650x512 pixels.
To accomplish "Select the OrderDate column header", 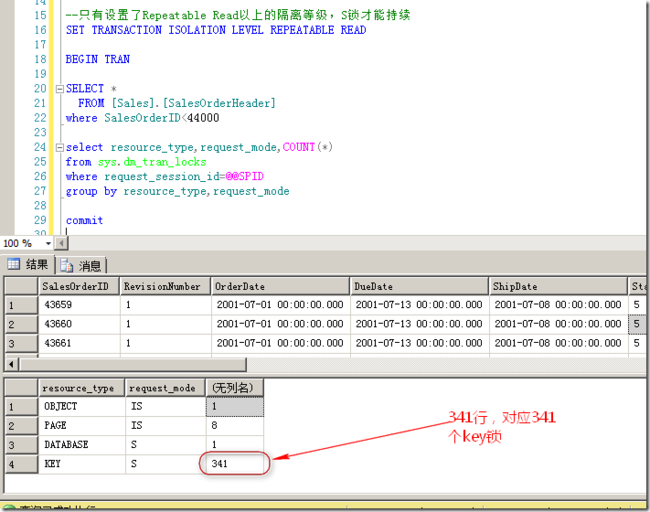I will [280, 286].
